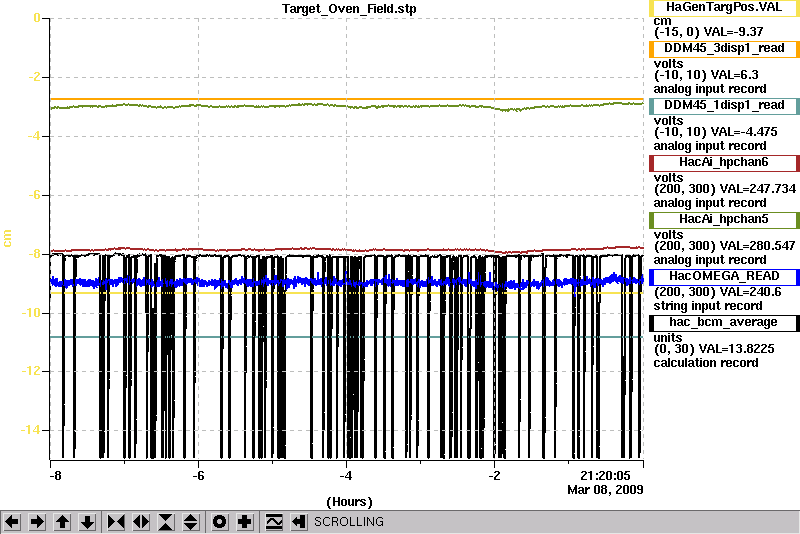Click the Mar 08, 2009 date label

click(x=605, y=490)
